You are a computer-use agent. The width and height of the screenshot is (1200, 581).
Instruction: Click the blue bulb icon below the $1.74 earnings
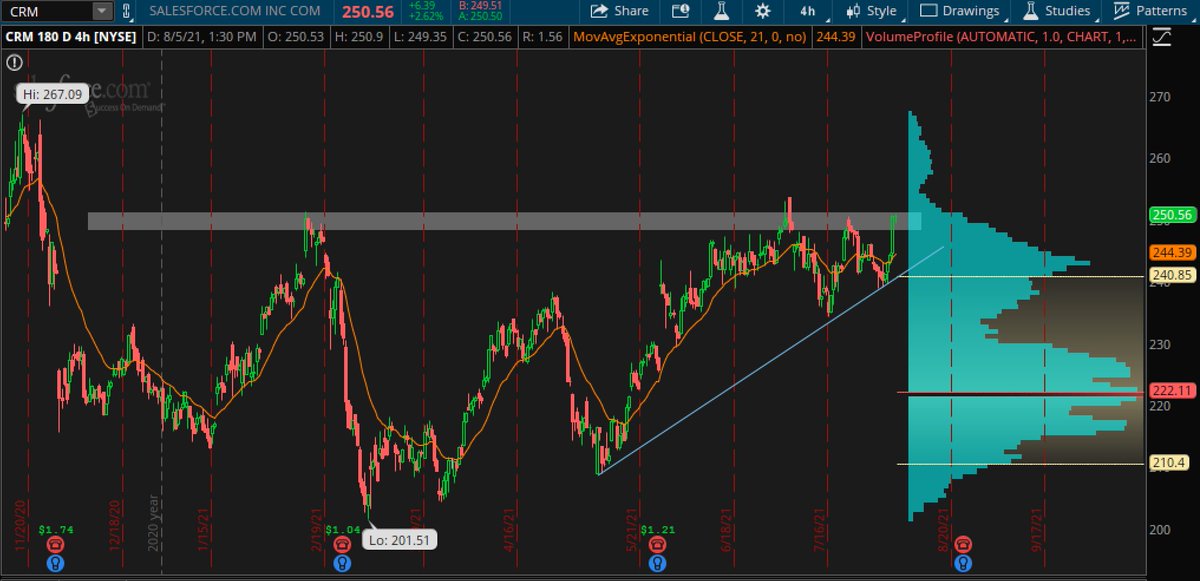click(x=55, y=564)
